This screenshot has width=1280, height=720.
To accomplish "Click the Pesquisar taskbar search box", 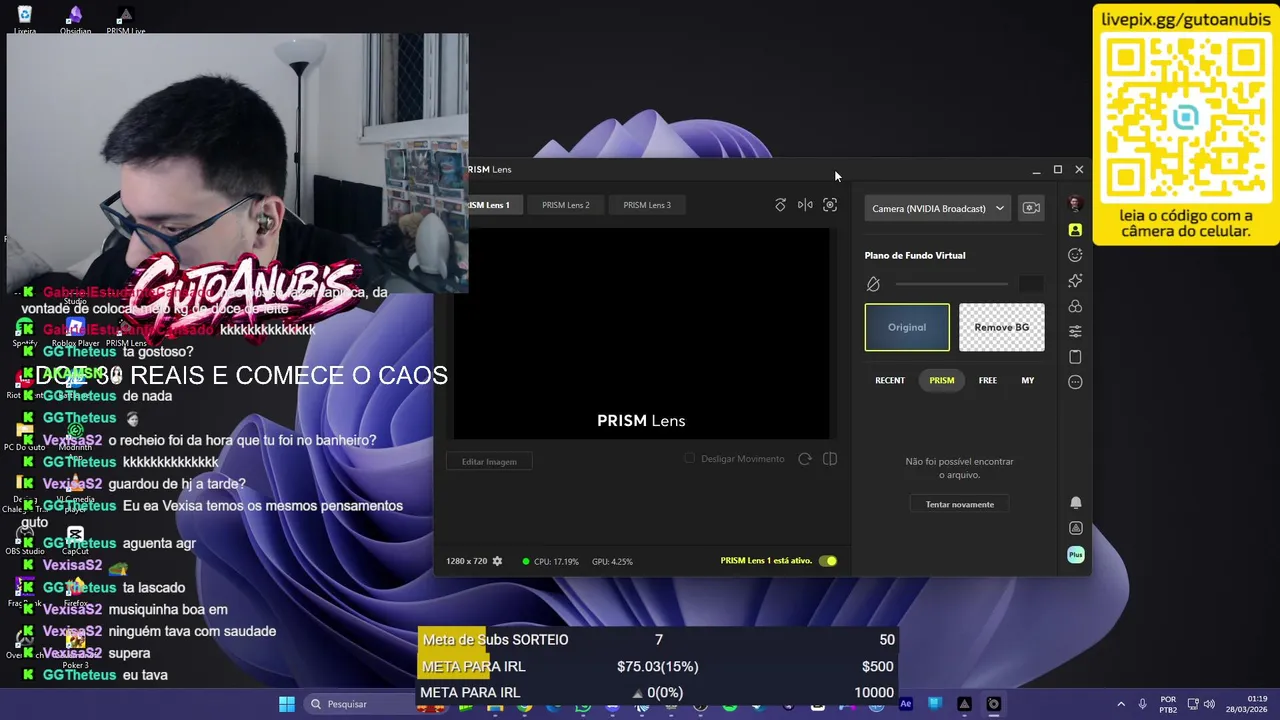I will (x=358, y=704).
